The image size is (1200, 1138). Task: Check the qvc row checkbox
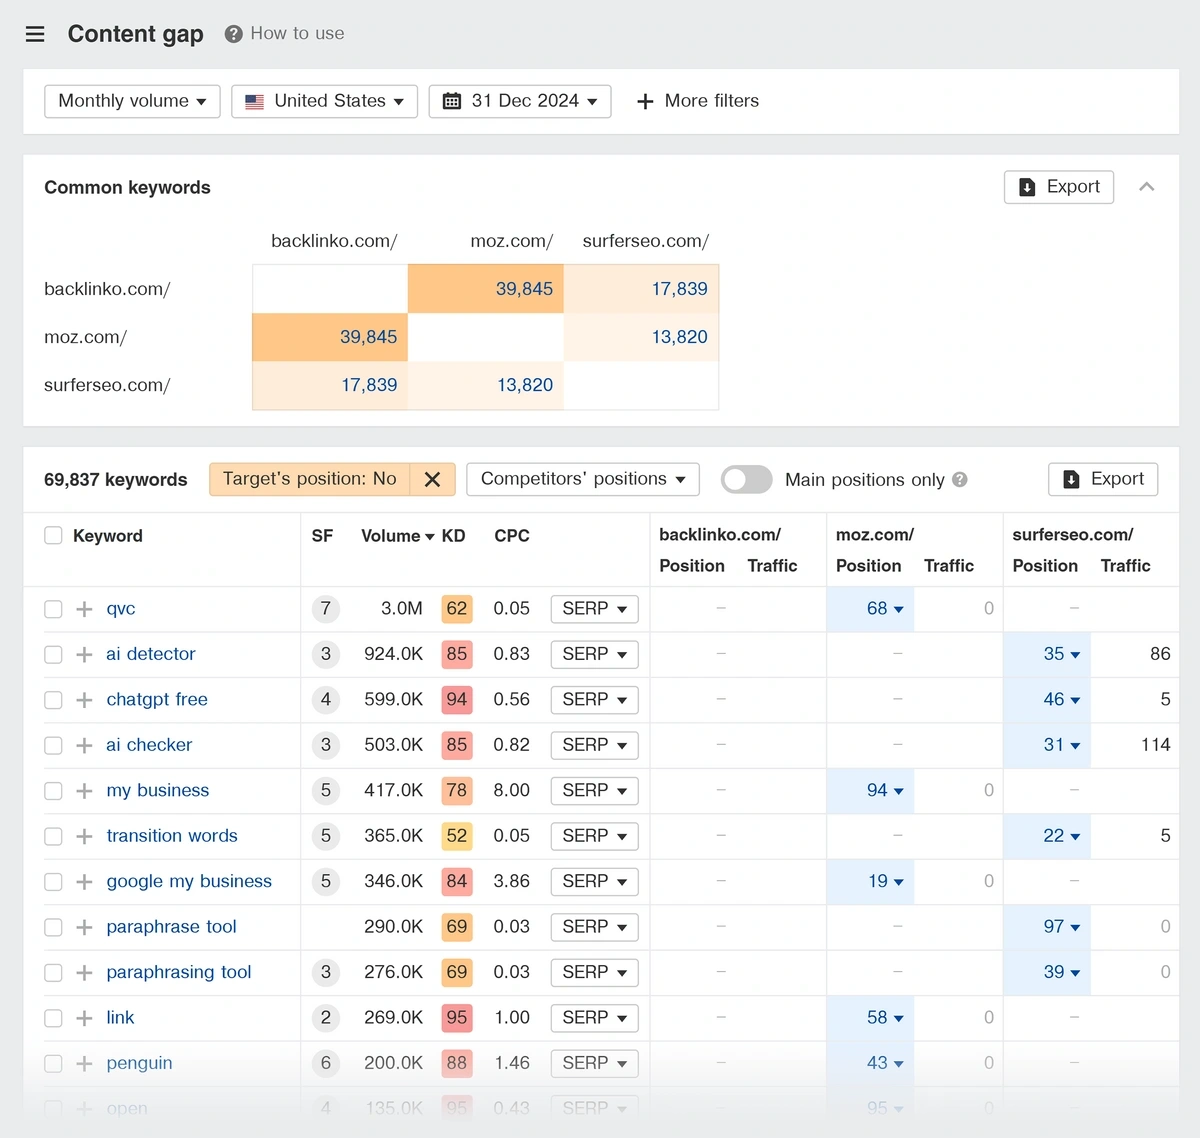tap(53, 609)
